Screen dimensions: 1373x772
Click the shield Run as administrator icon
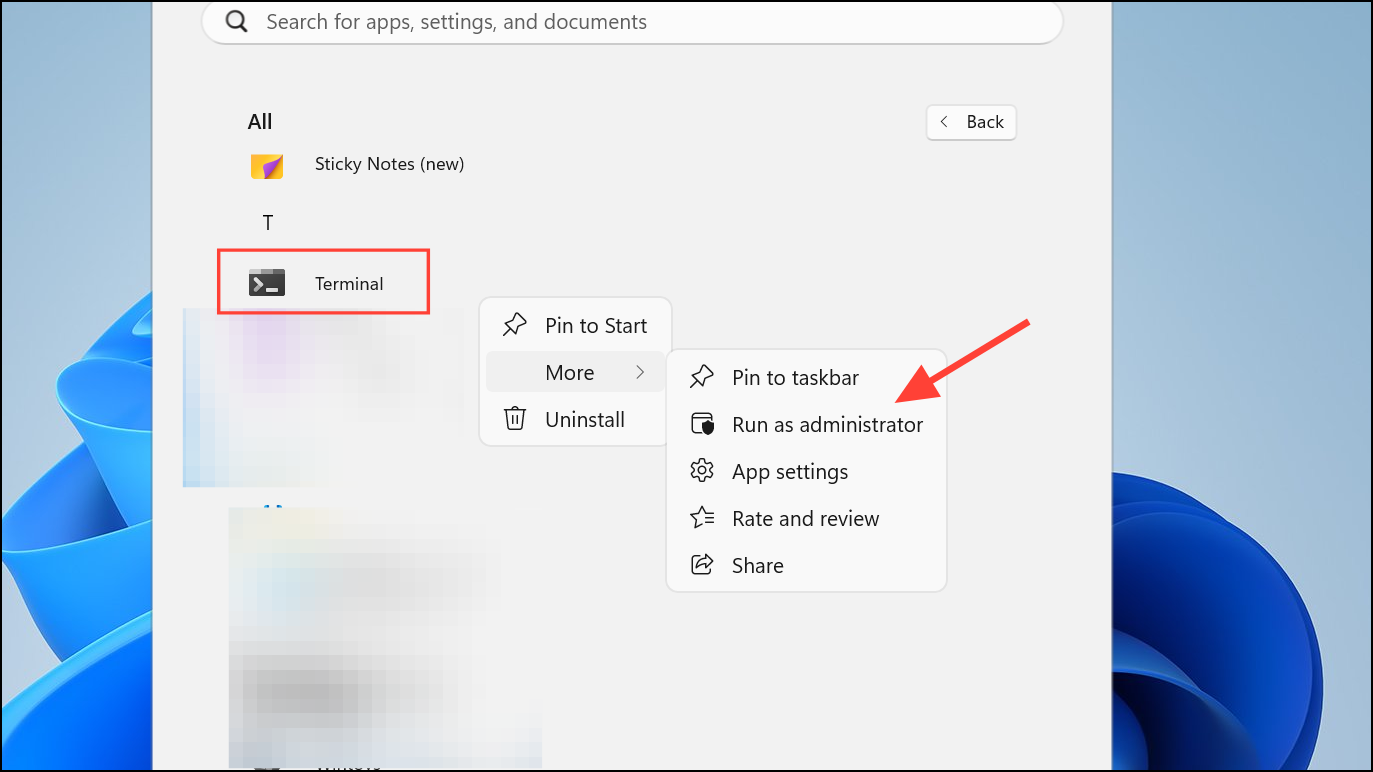pyautogui.click(x=703, y=424)
